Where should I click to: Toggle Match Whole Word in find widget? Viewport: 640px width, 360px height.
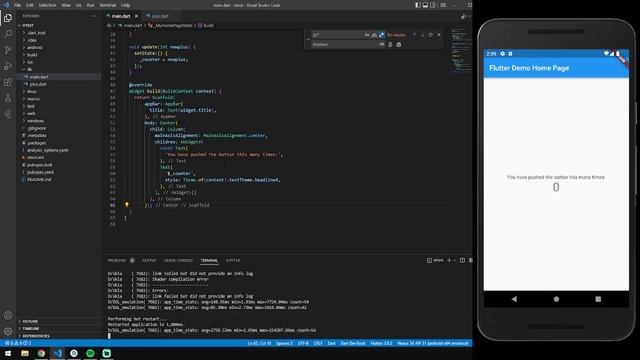(374, 35)
